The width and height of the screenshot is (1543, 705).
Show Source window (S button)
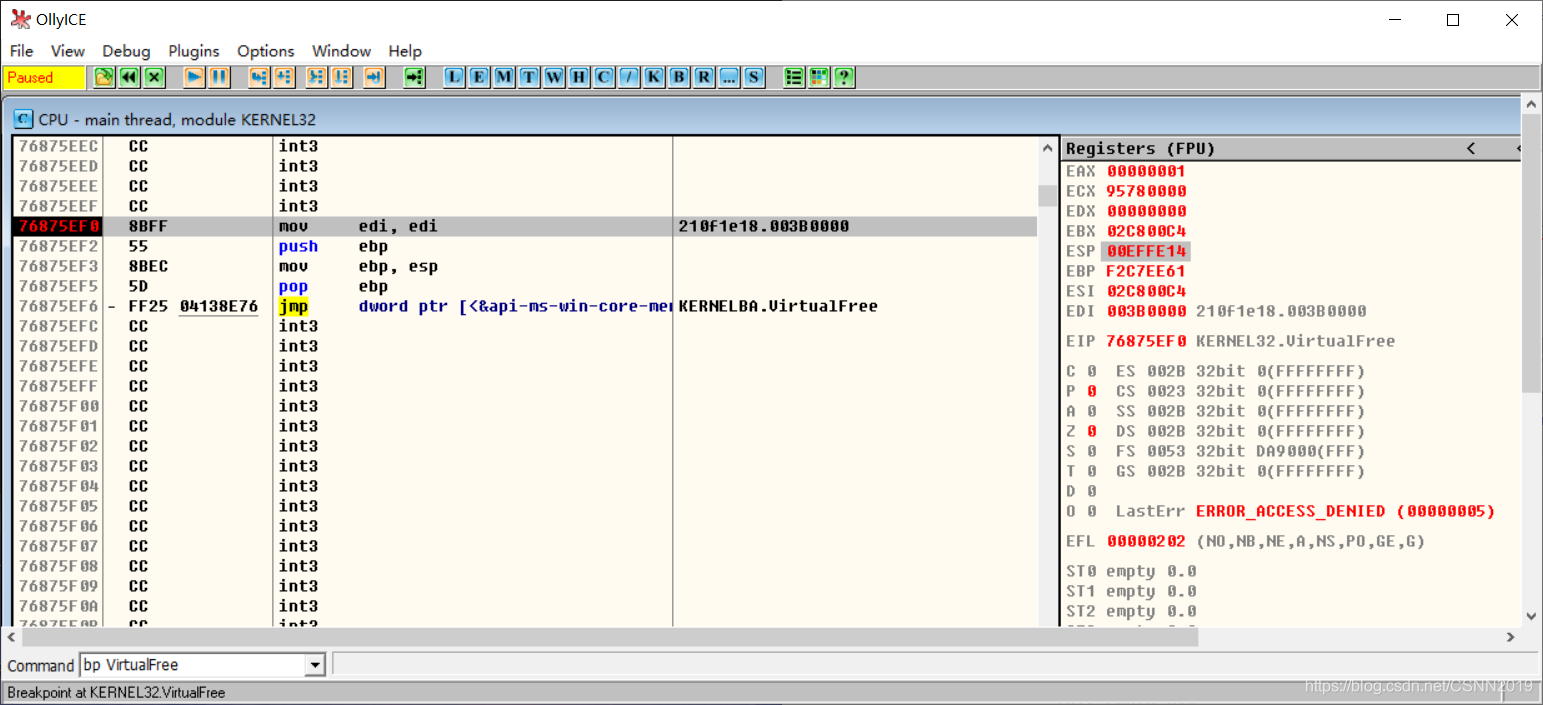[x=754, y=77]
